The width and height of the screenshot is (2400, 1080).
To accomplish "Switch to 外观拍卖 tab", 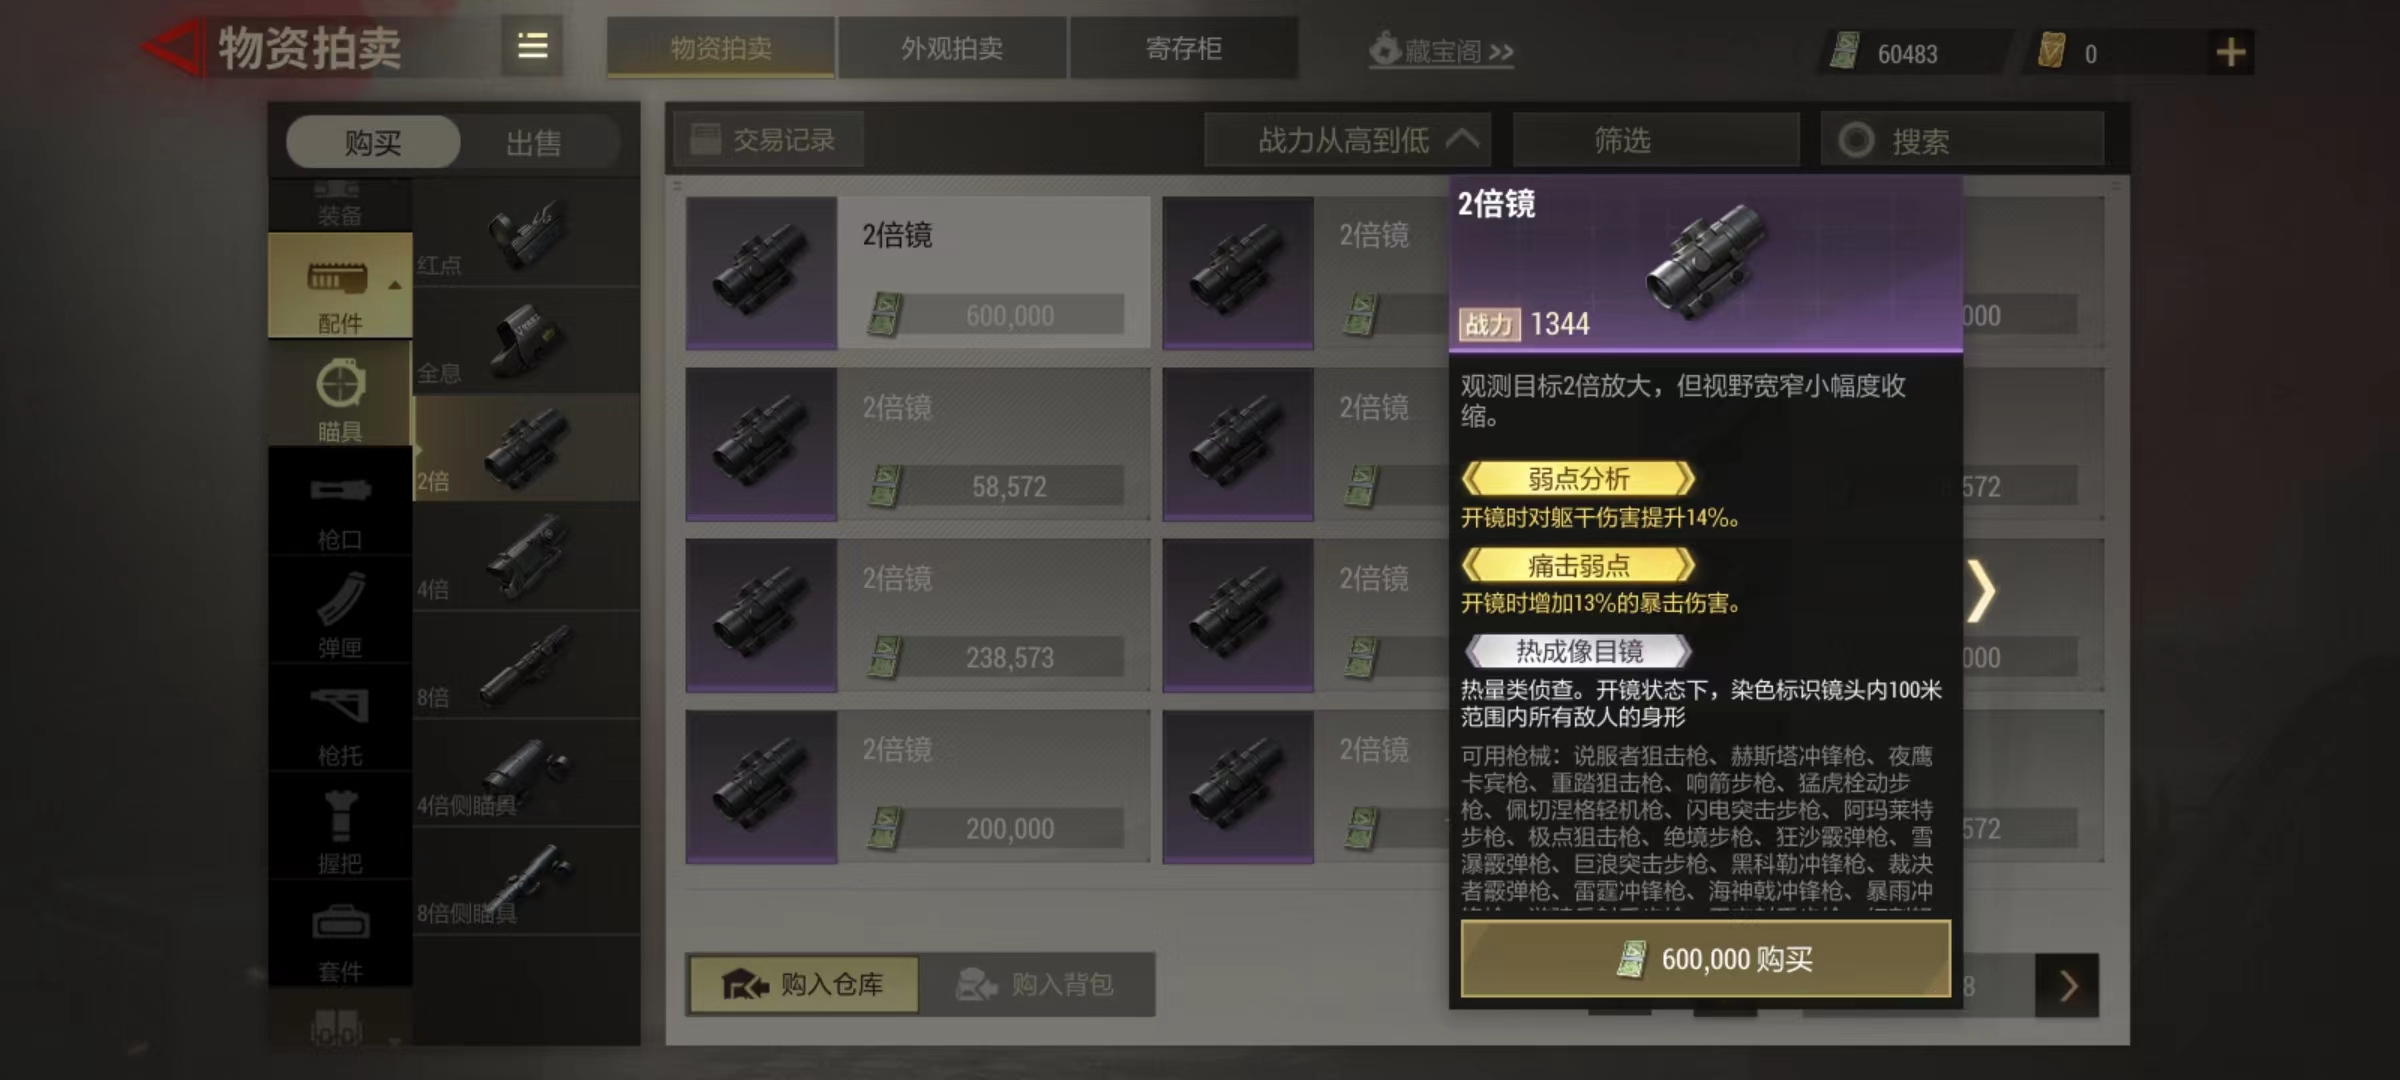I will [952, 48].
